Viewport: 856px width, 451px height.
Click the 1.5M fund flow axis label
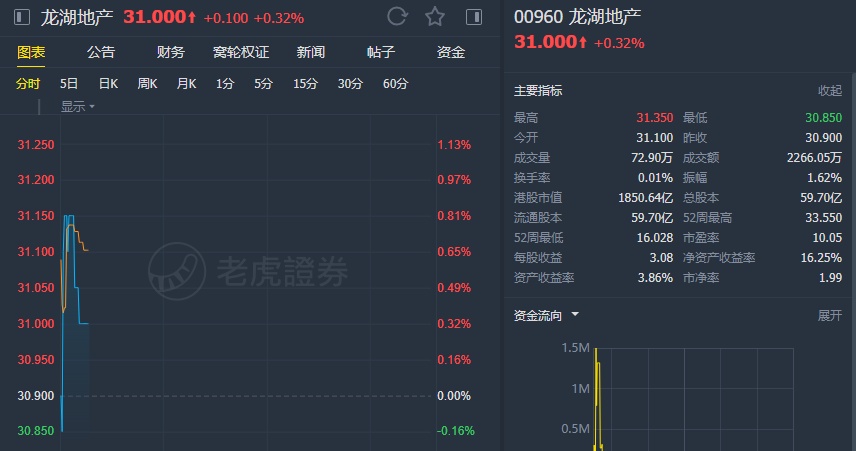[575, 348]
